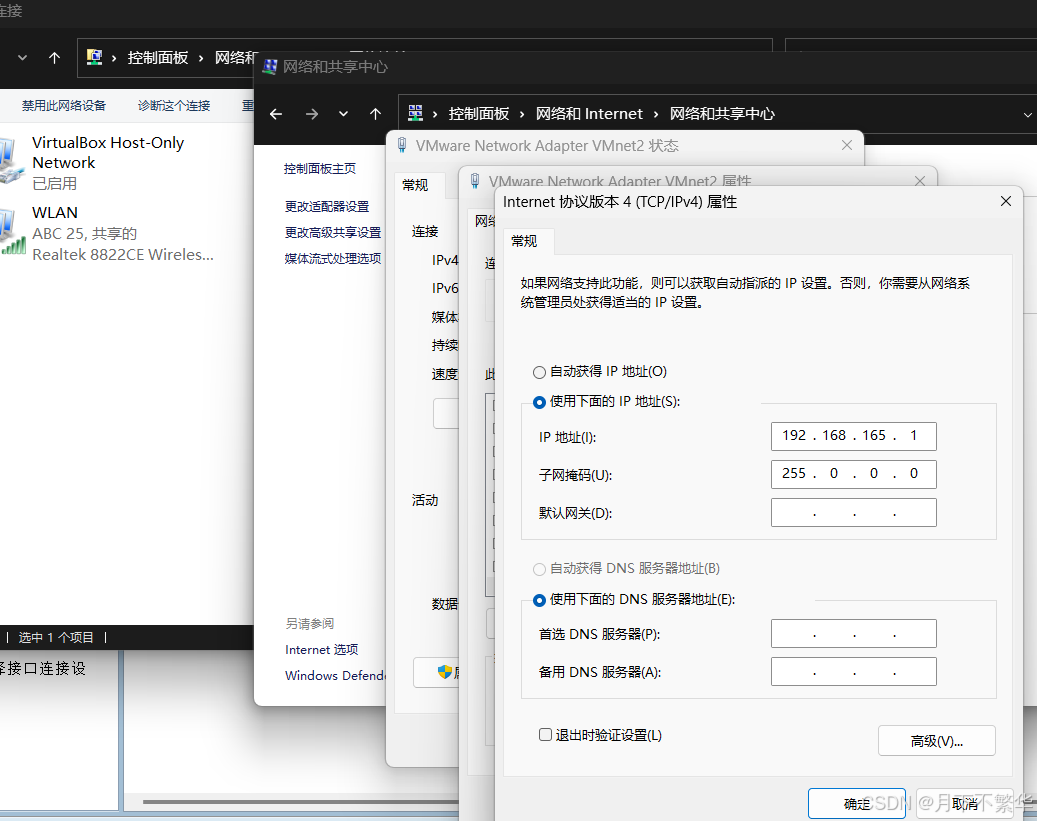Click the IP address input field
This screenshot has height=821, width=1037.
[853, 436]
